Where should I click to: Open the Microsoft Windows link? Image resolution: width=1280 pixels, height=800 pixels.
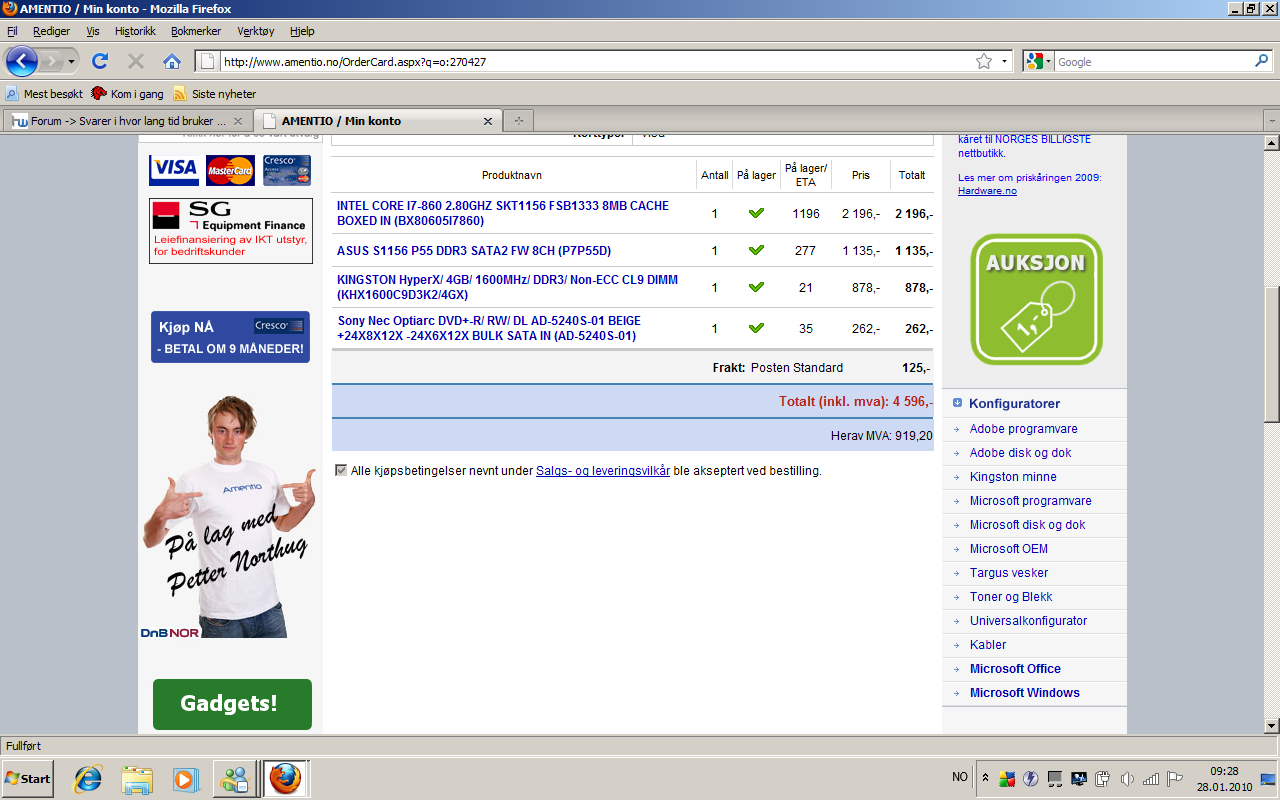click(x=1025, y=693)
